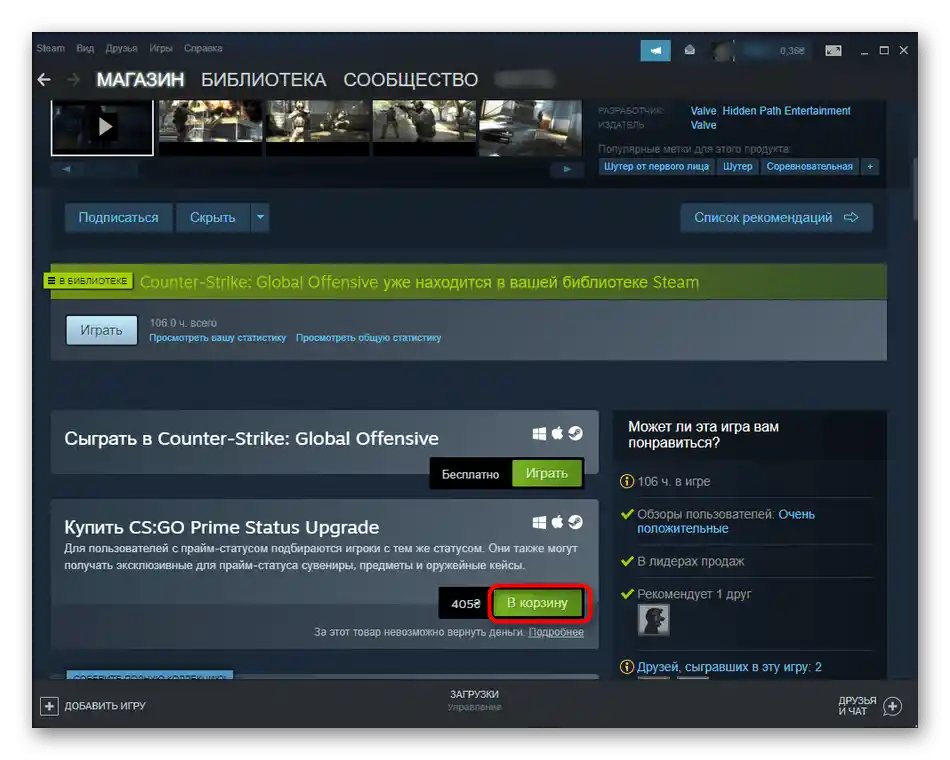Open Просмотреть вашу статистику link
Image resolution: width=950 pixels, height=760 pixels.
(218, 338)
